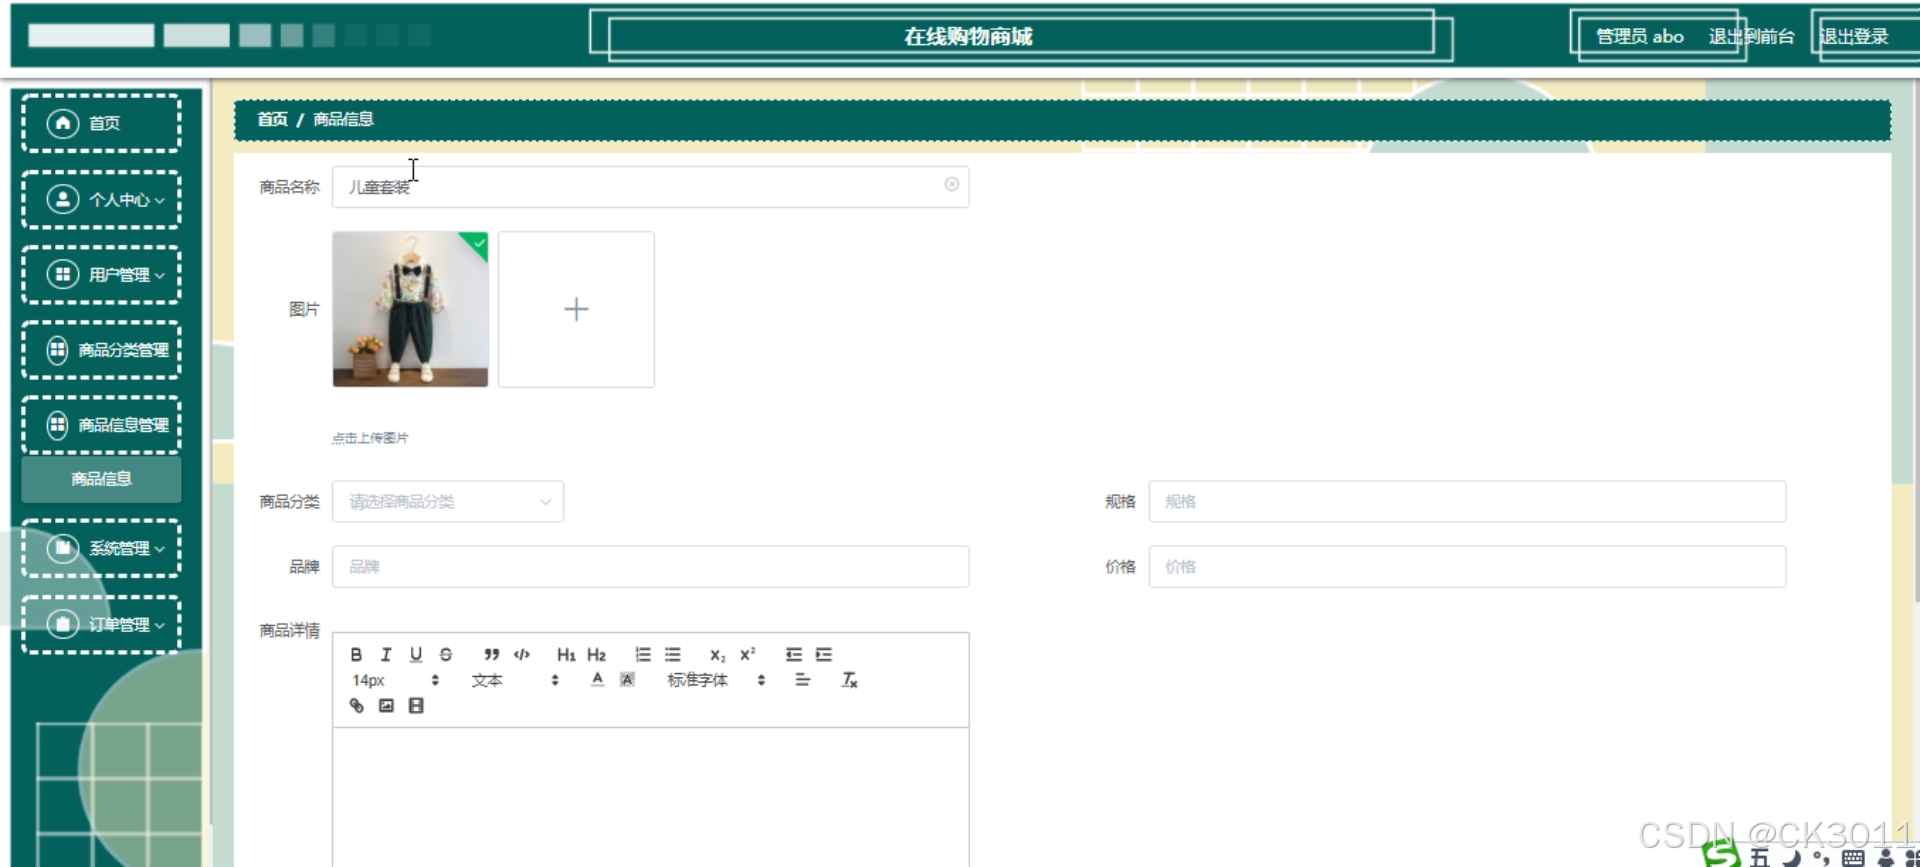Click the Sogou input method icon

tap(1721, 855)
